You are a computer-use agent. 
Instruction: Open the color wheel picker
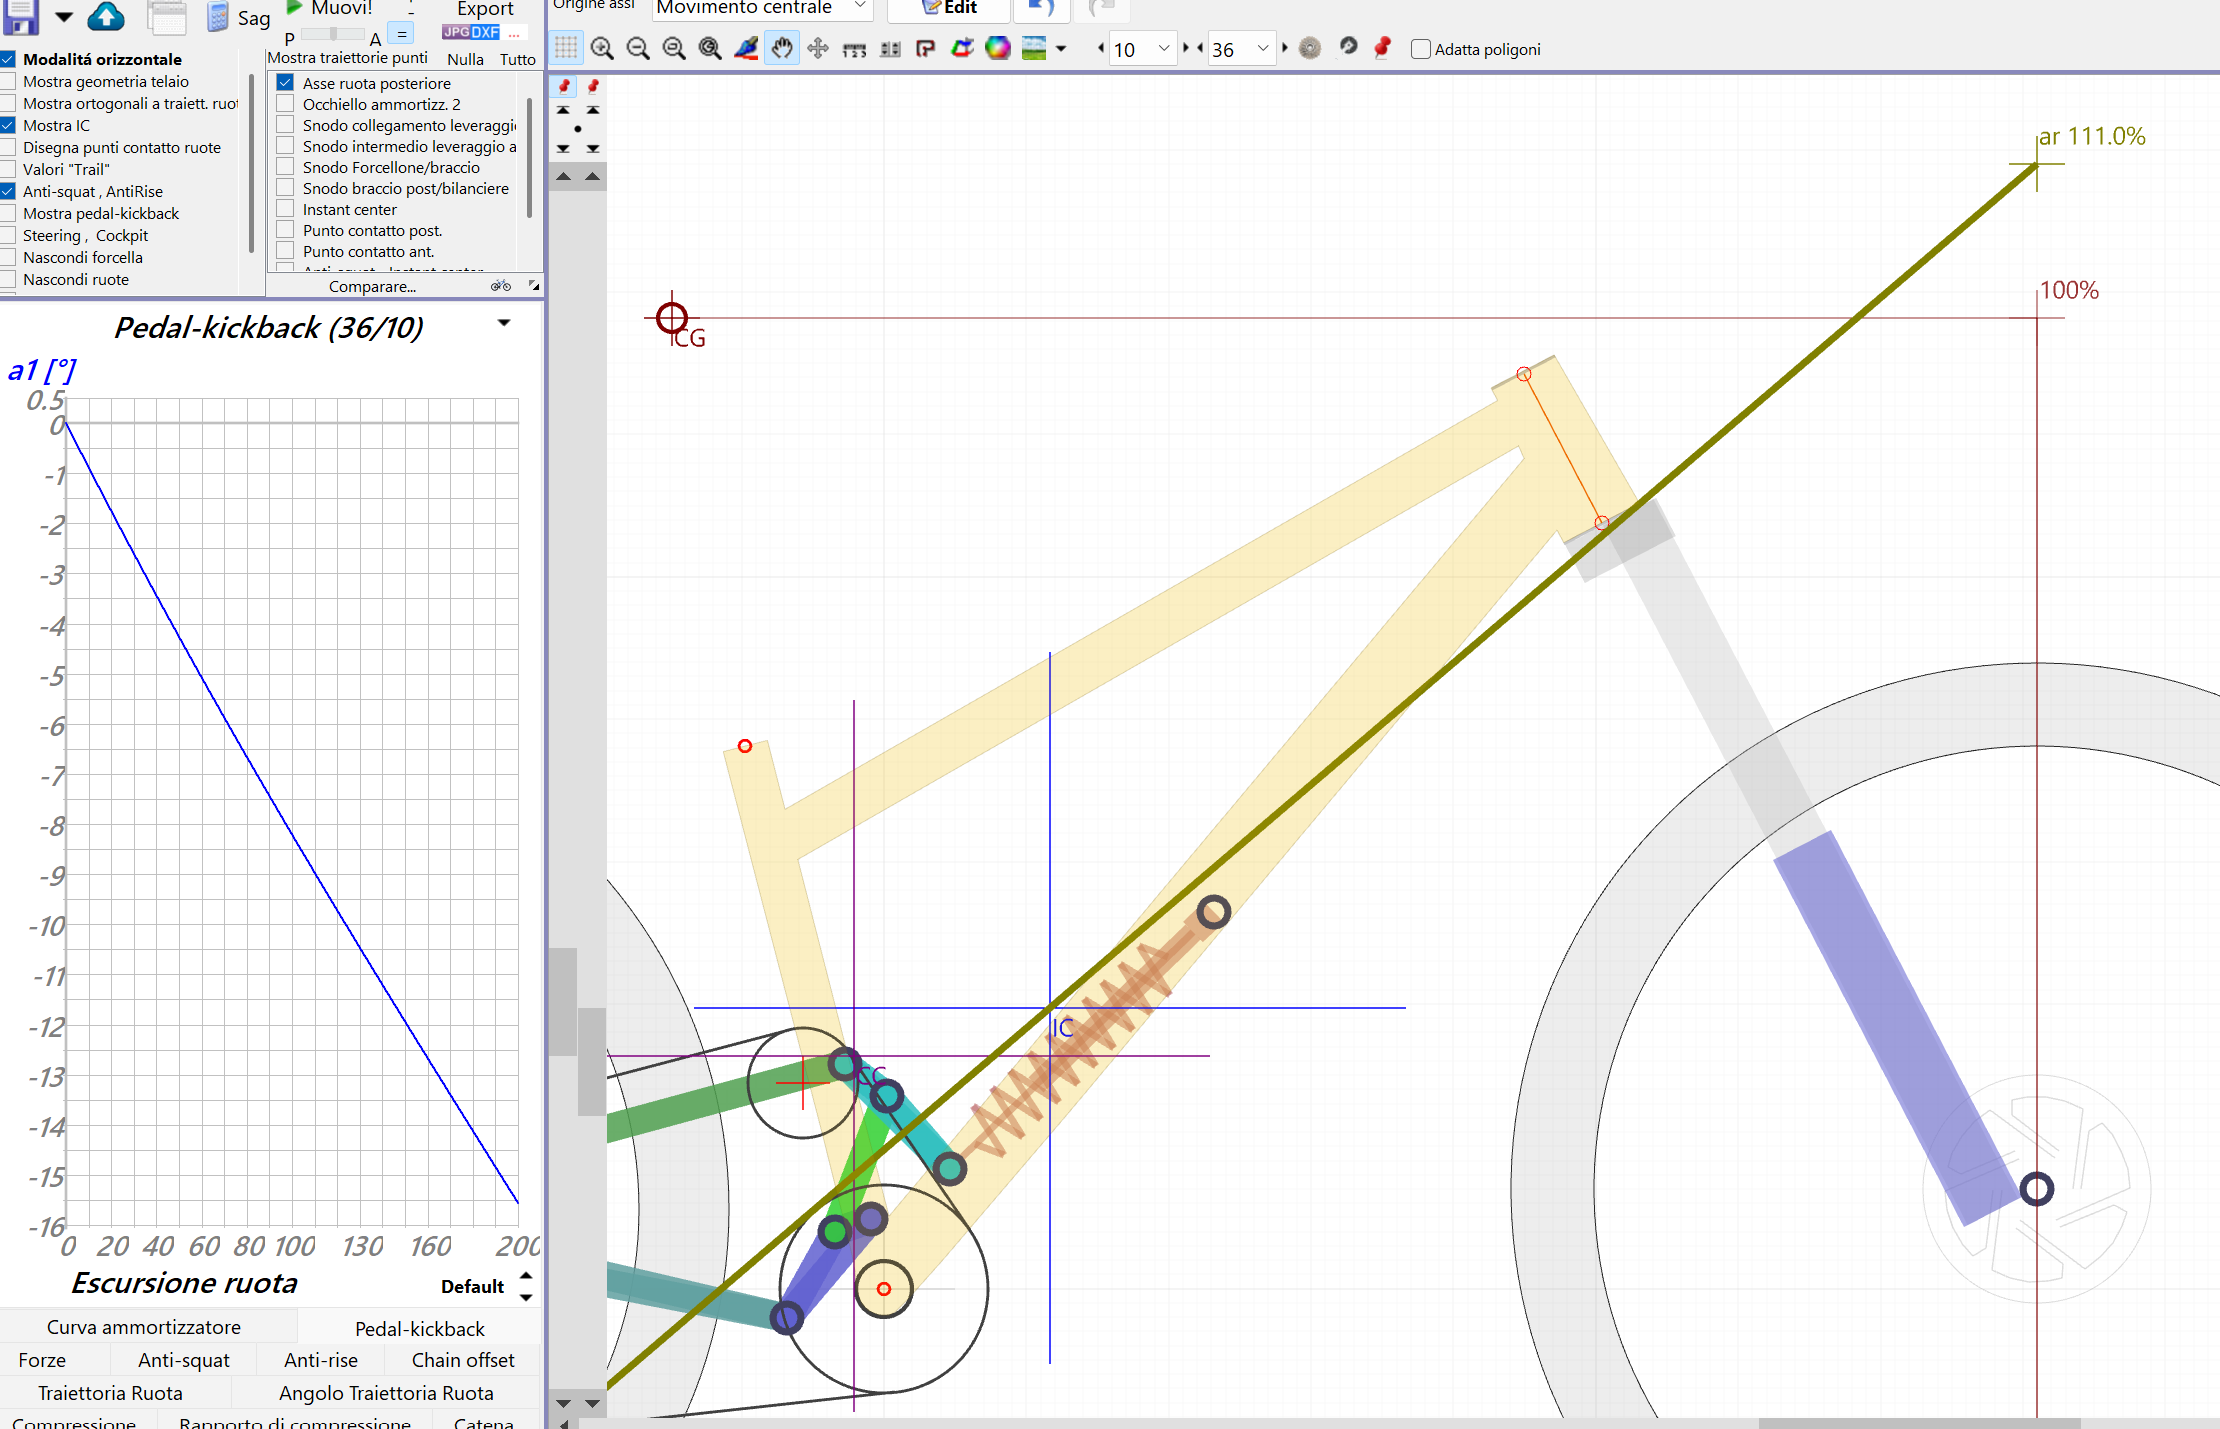tap(998, 48)
